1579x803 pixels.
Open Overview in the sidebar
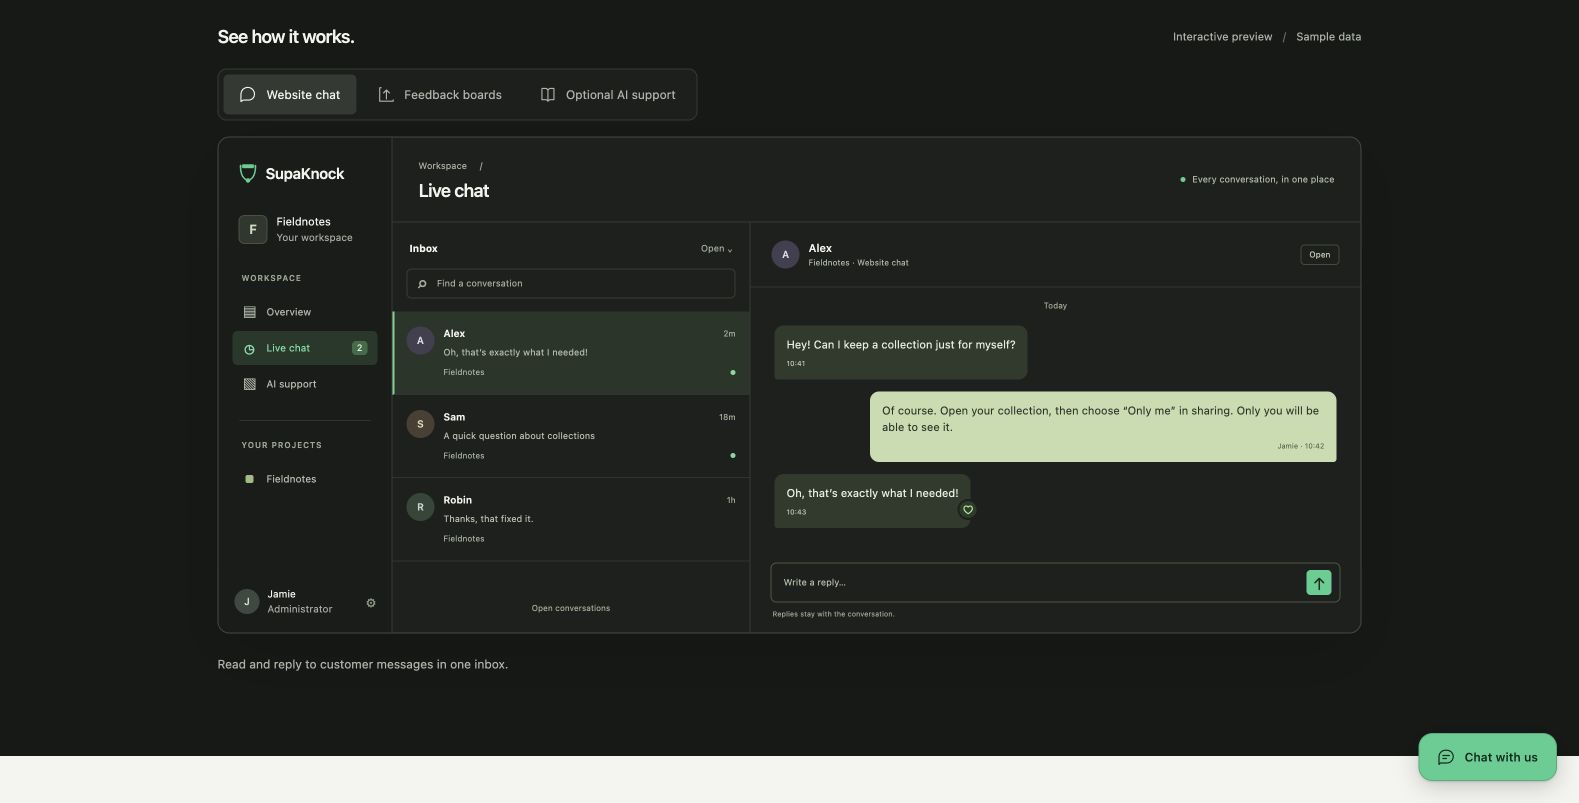305,312
